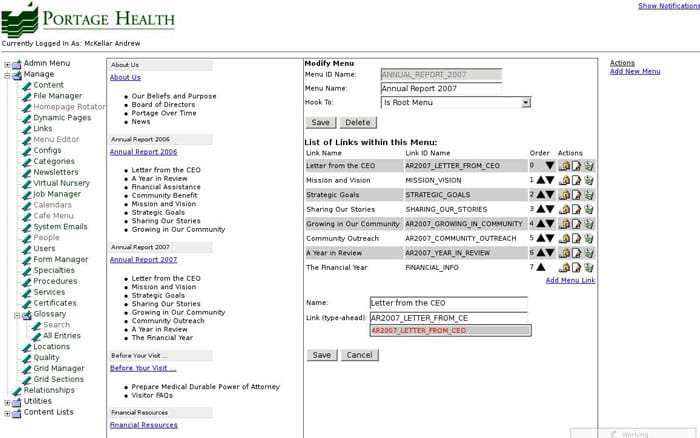Click the trash icon for The Financial Year
This screenshot has height=438, width=700.
tap(589, 267)
